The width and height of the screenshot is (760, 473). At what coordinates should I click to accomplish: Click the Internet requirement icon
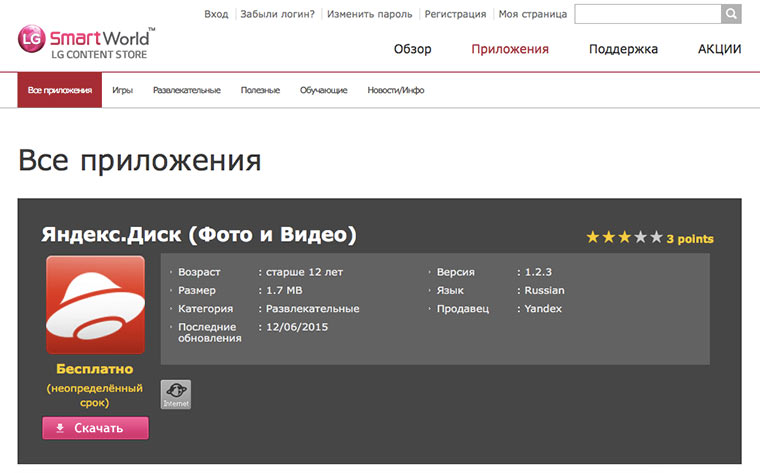pos(176,394)
